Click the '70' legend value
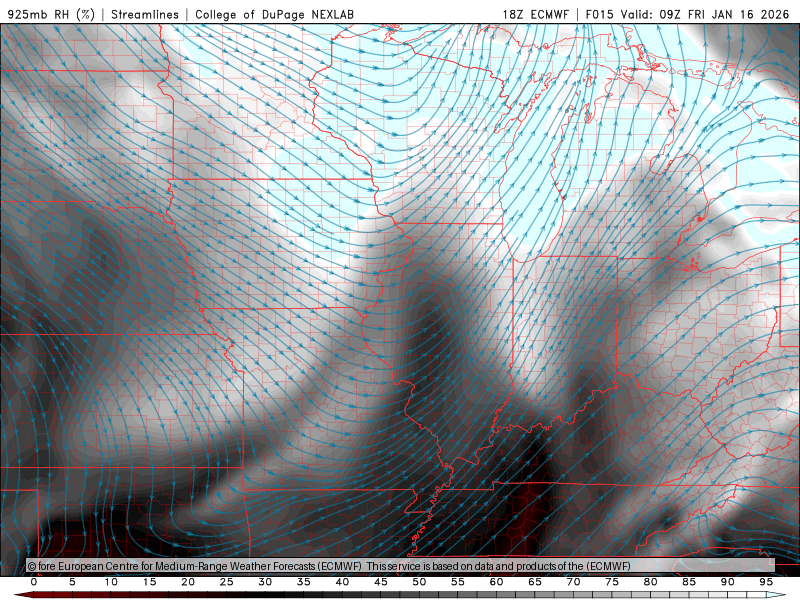Image resolution: width=800 pixels, height=600 pixels. (573, 582)
